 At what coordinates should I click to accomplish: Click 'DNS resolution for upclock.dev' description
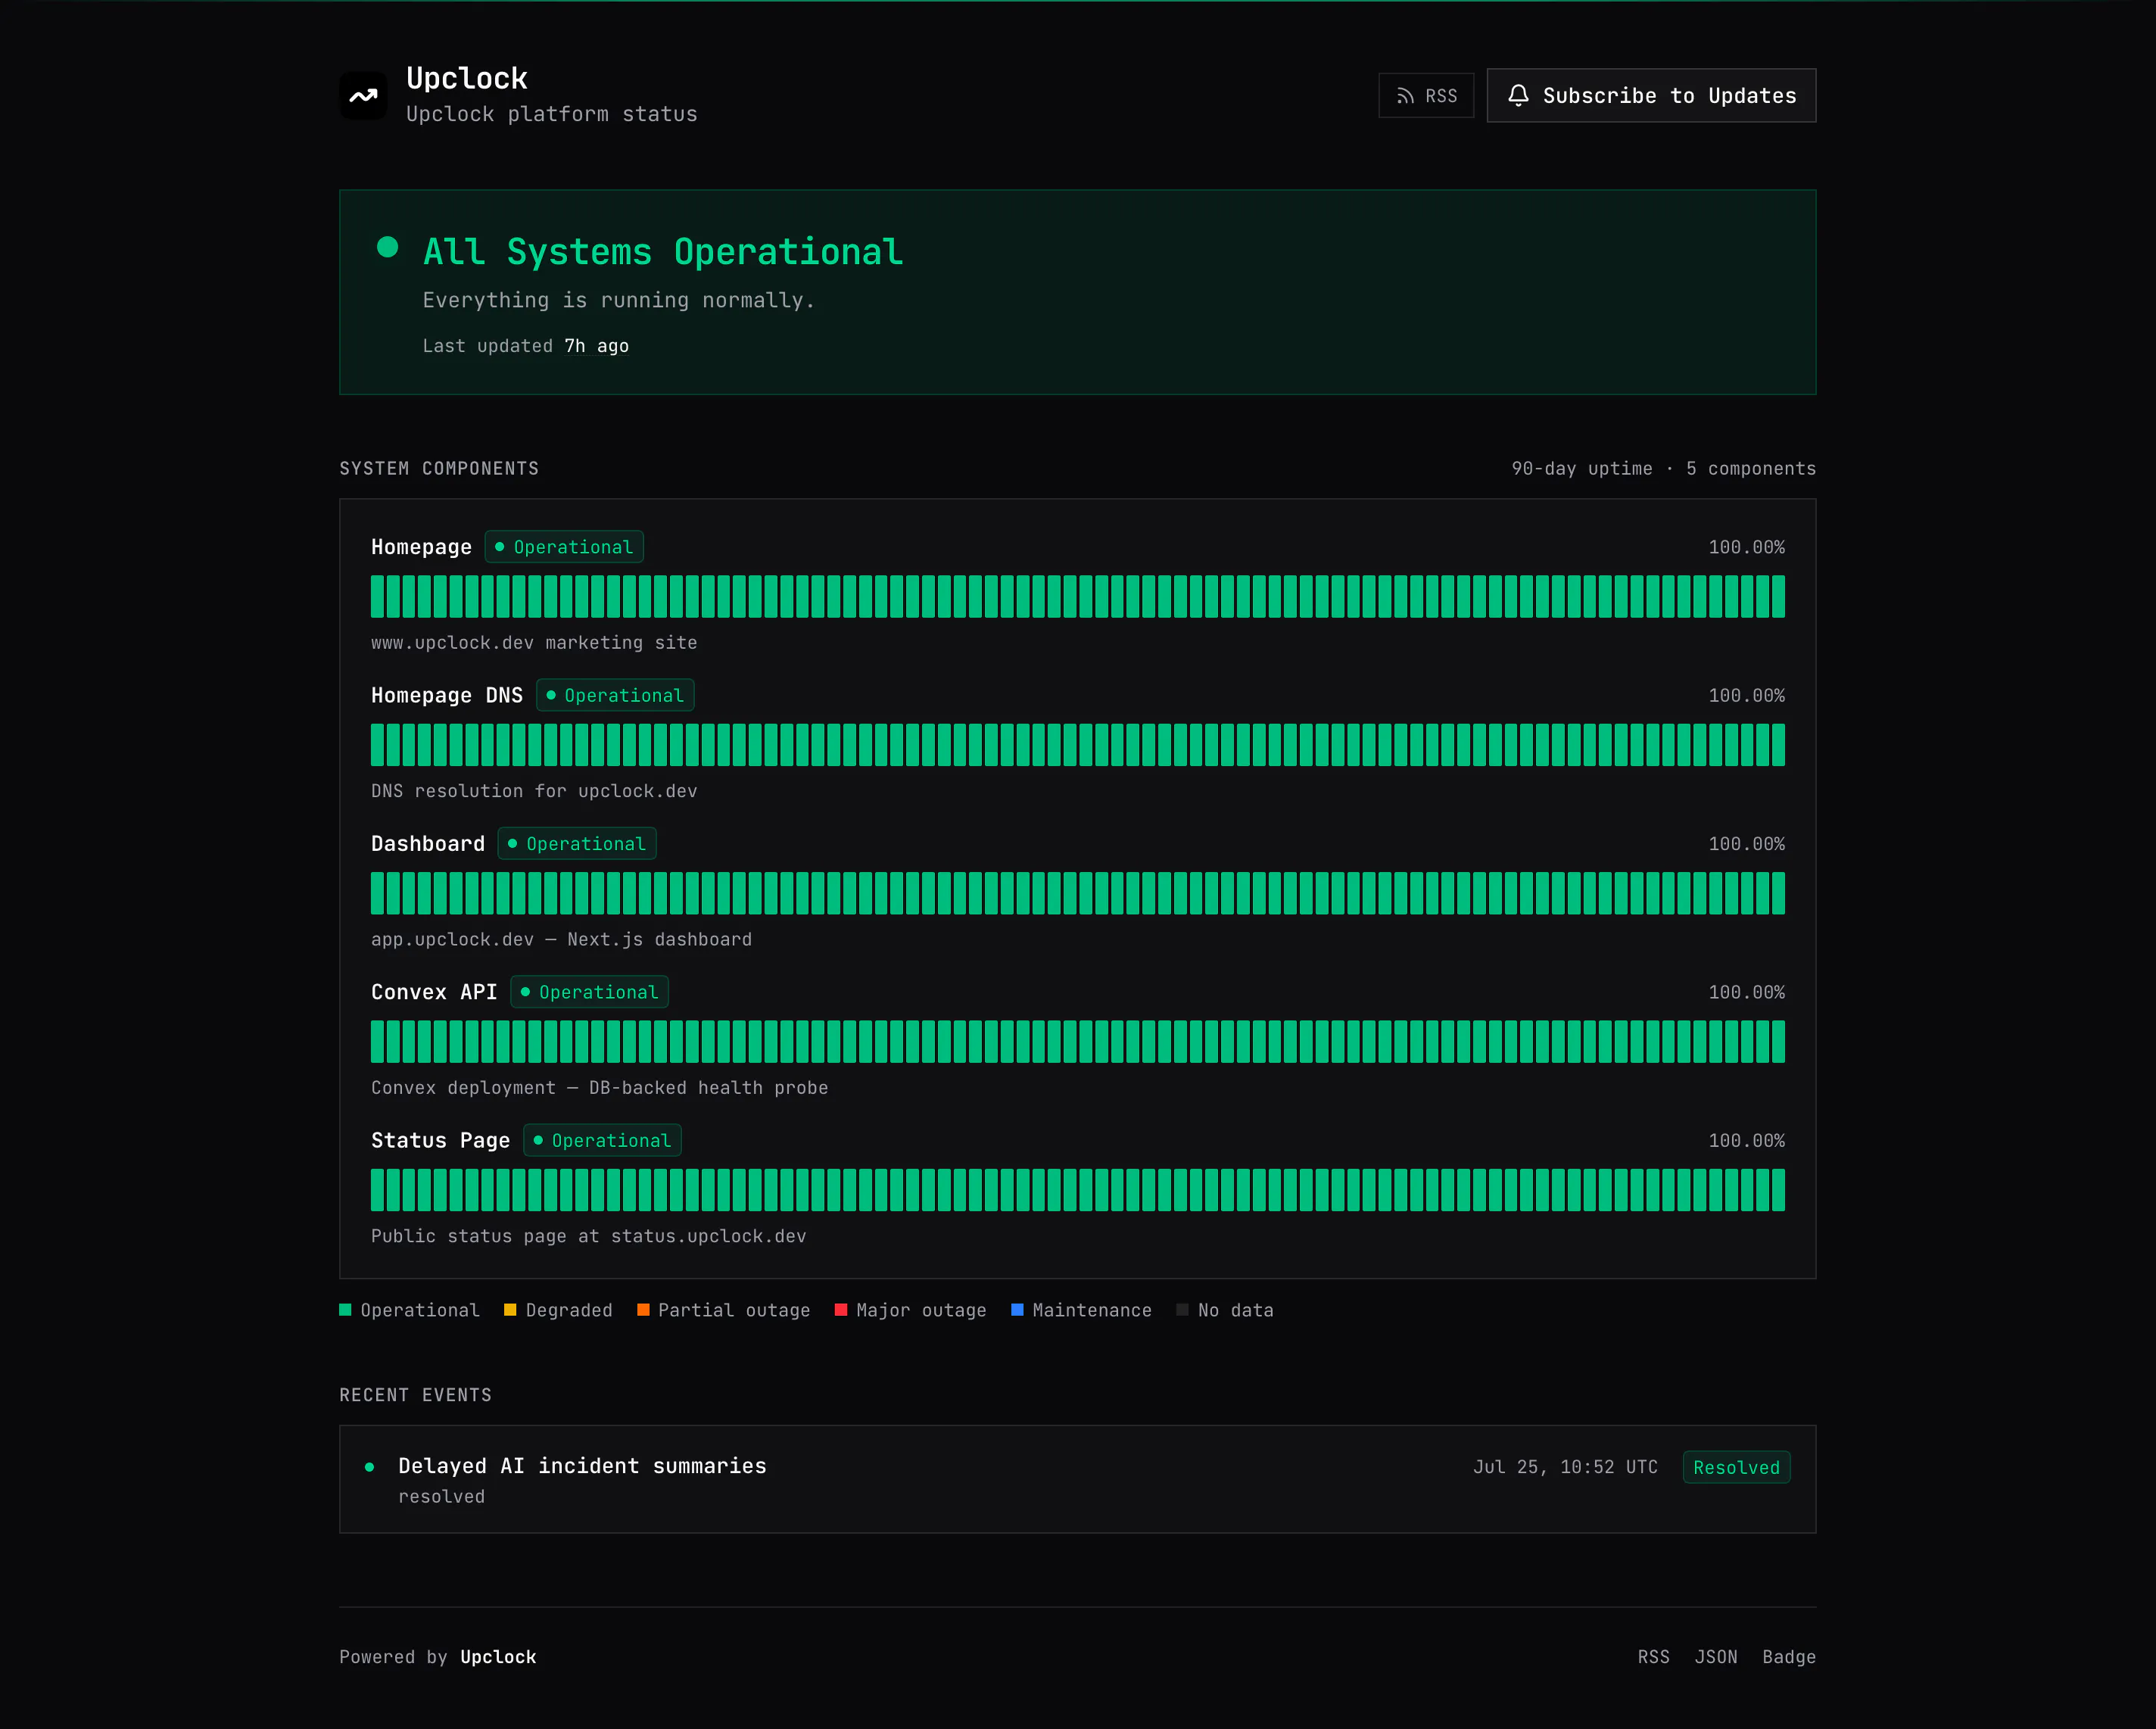pyautogui.click(x=534, y=791)
